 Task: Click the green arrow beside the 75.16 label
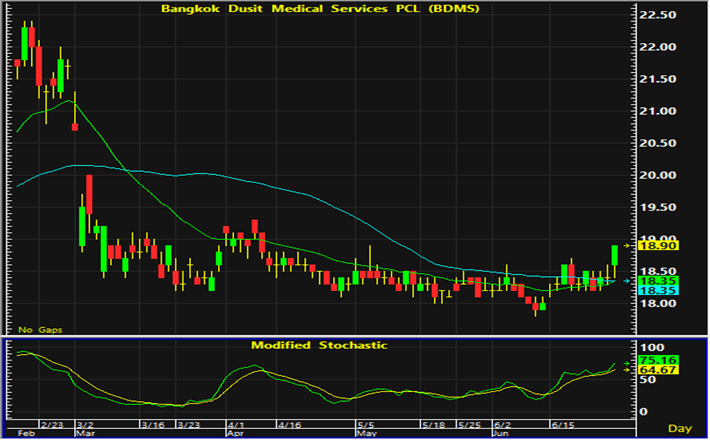pos(626,363)
